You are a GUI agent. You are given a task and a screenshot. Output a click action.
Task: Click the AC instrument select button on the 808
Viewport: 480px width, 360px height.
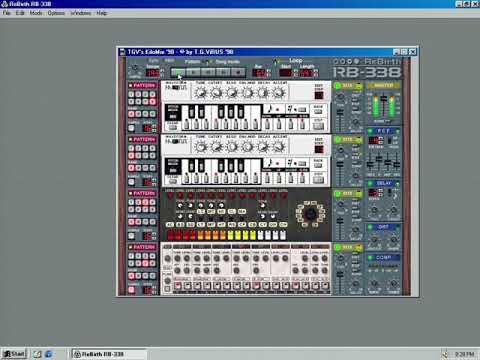(x=170, y=225)
